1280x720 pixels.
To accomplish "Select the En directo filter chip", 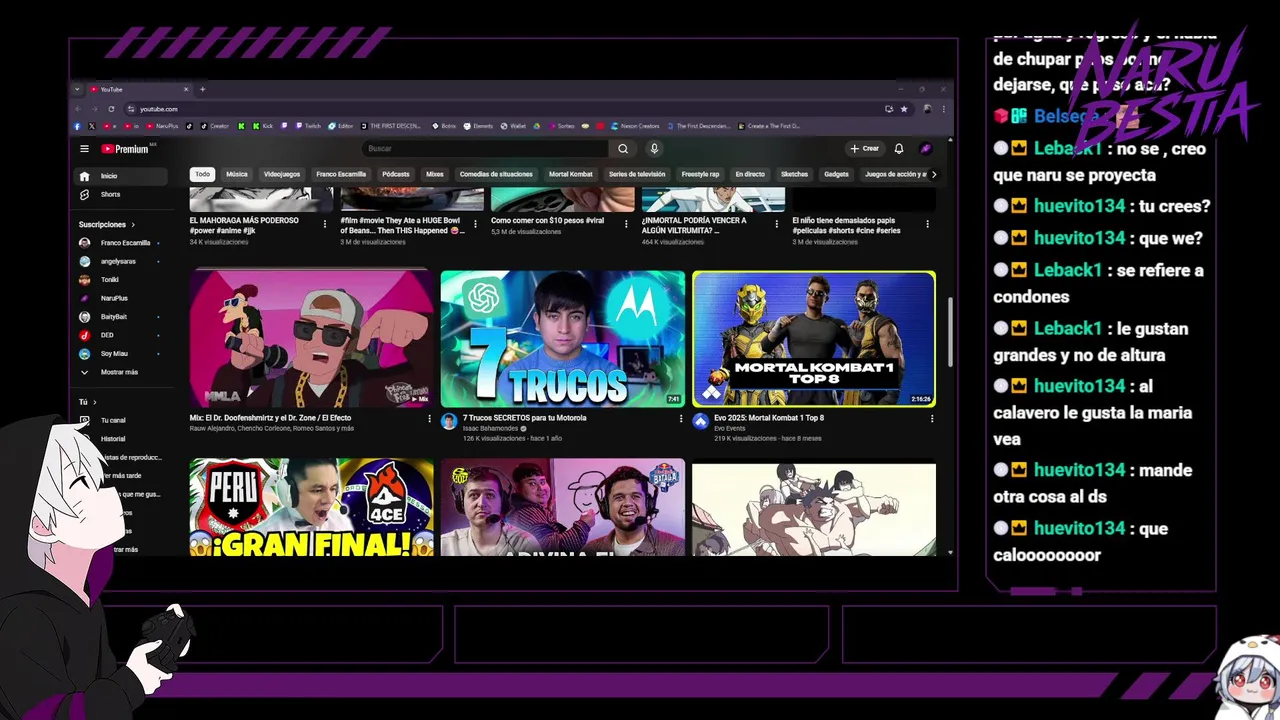I will tap(750, 174).
